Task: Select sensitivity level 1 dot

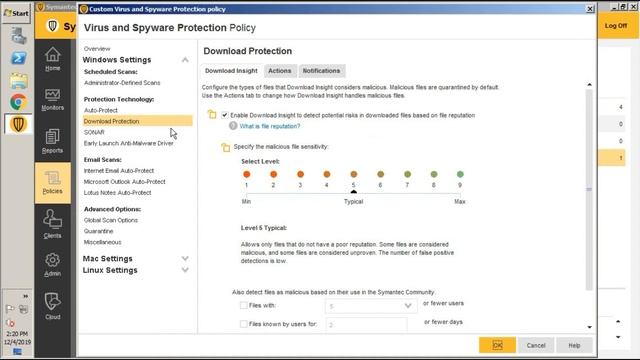Action: [x=247, y=174]
